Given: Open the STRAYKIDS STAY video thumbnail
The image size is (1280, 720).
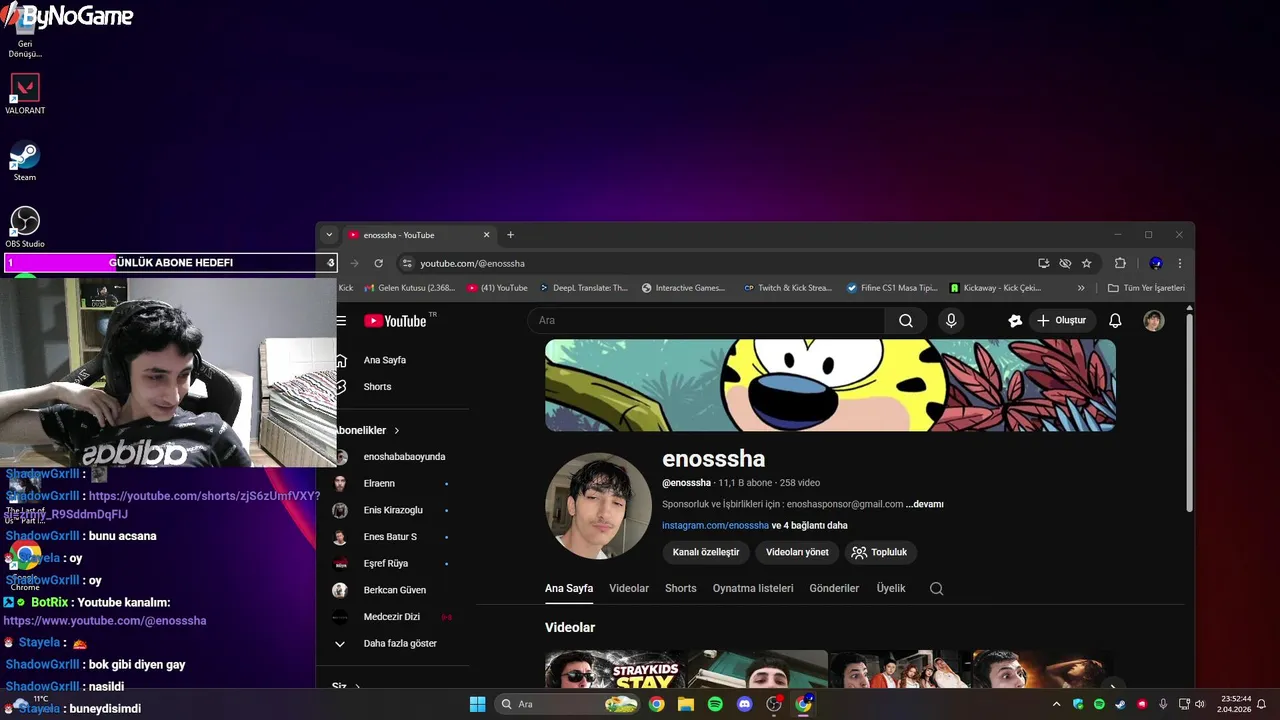Looking at the screenshot, I should (615, 669).
